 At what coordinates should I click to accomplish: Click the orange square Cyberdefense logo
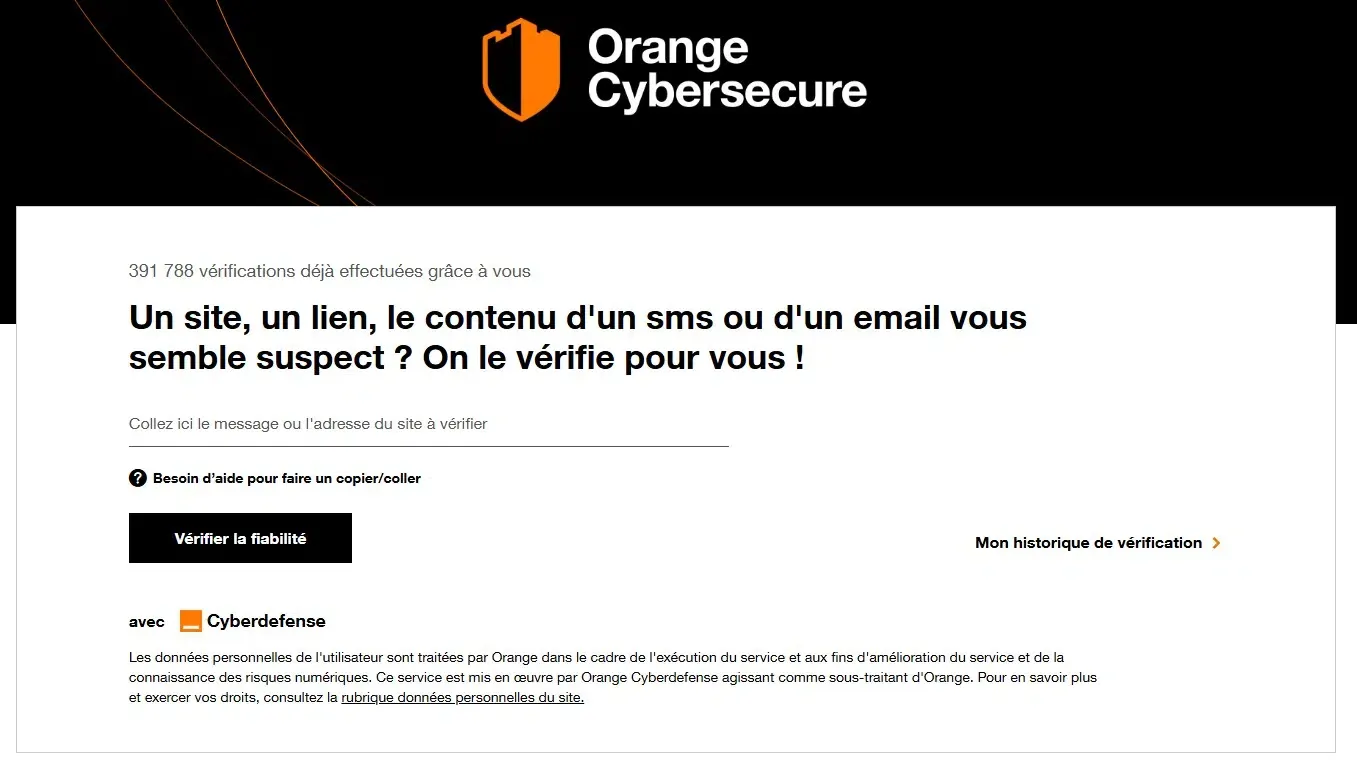tap(191, 621)
